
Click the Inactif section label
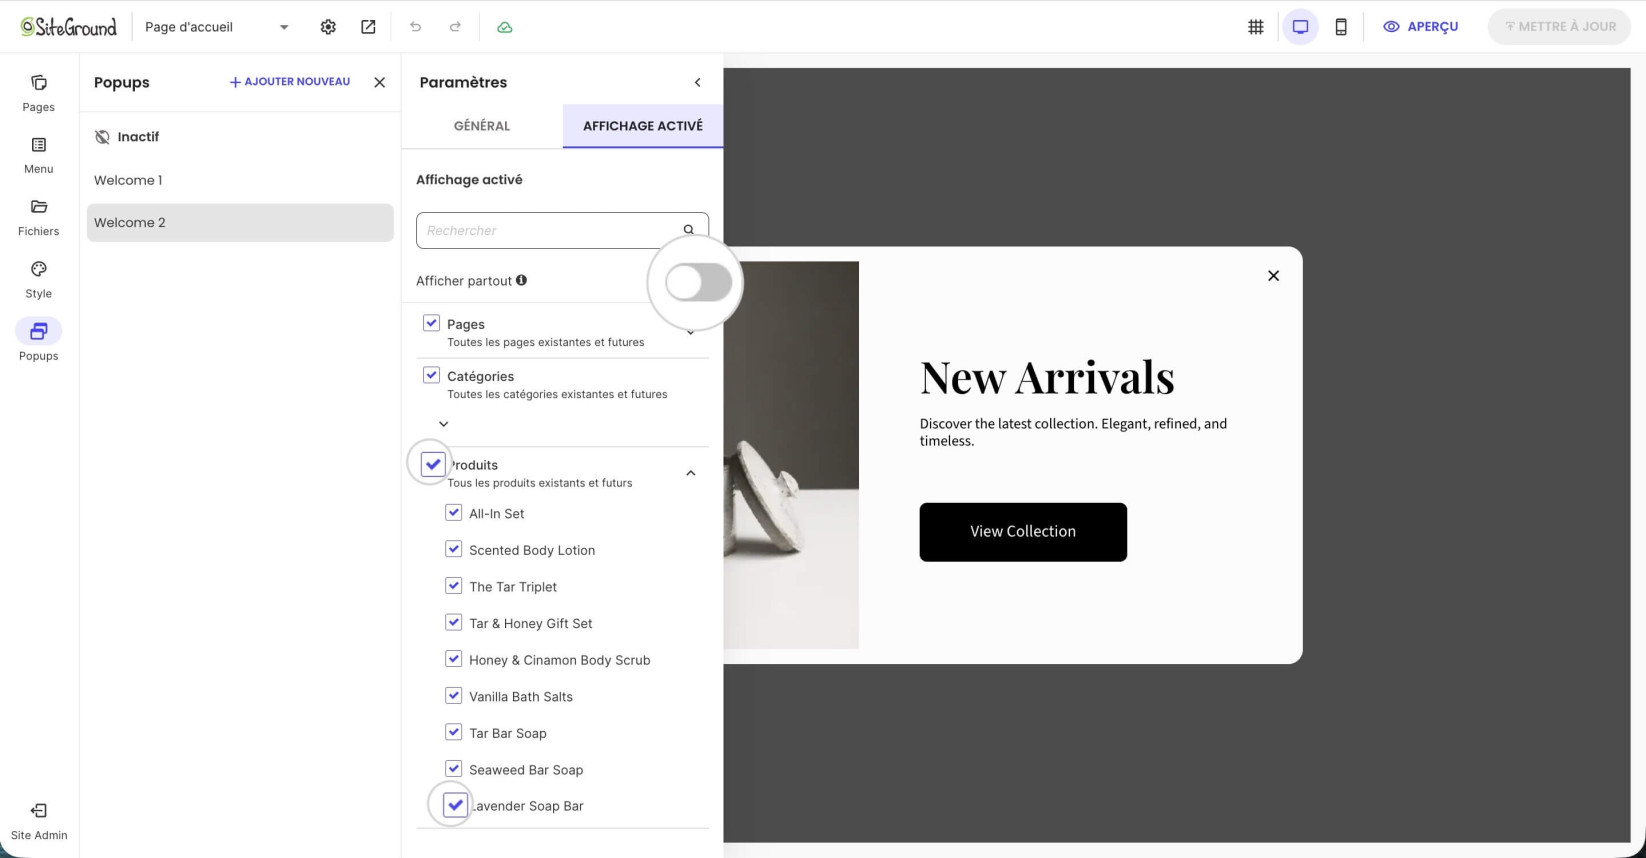pos(138,137)
